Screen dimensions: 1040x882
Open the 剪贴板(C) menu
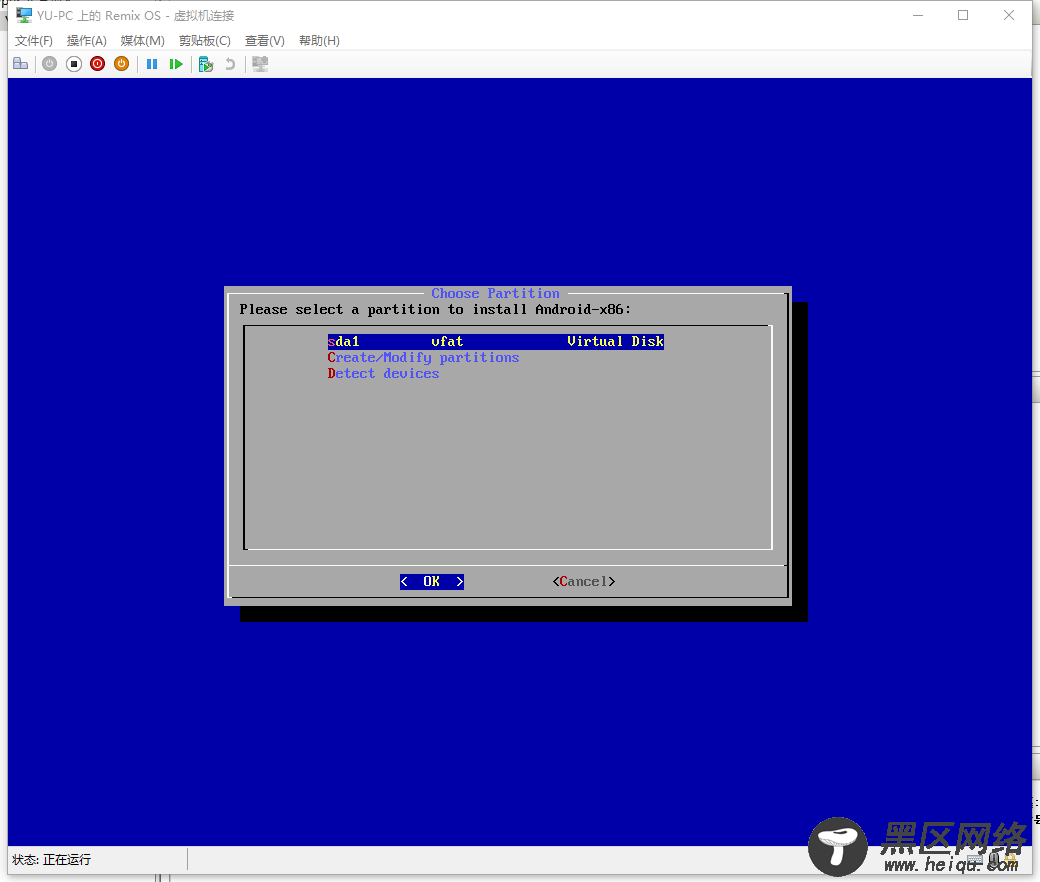coord(205,40)
